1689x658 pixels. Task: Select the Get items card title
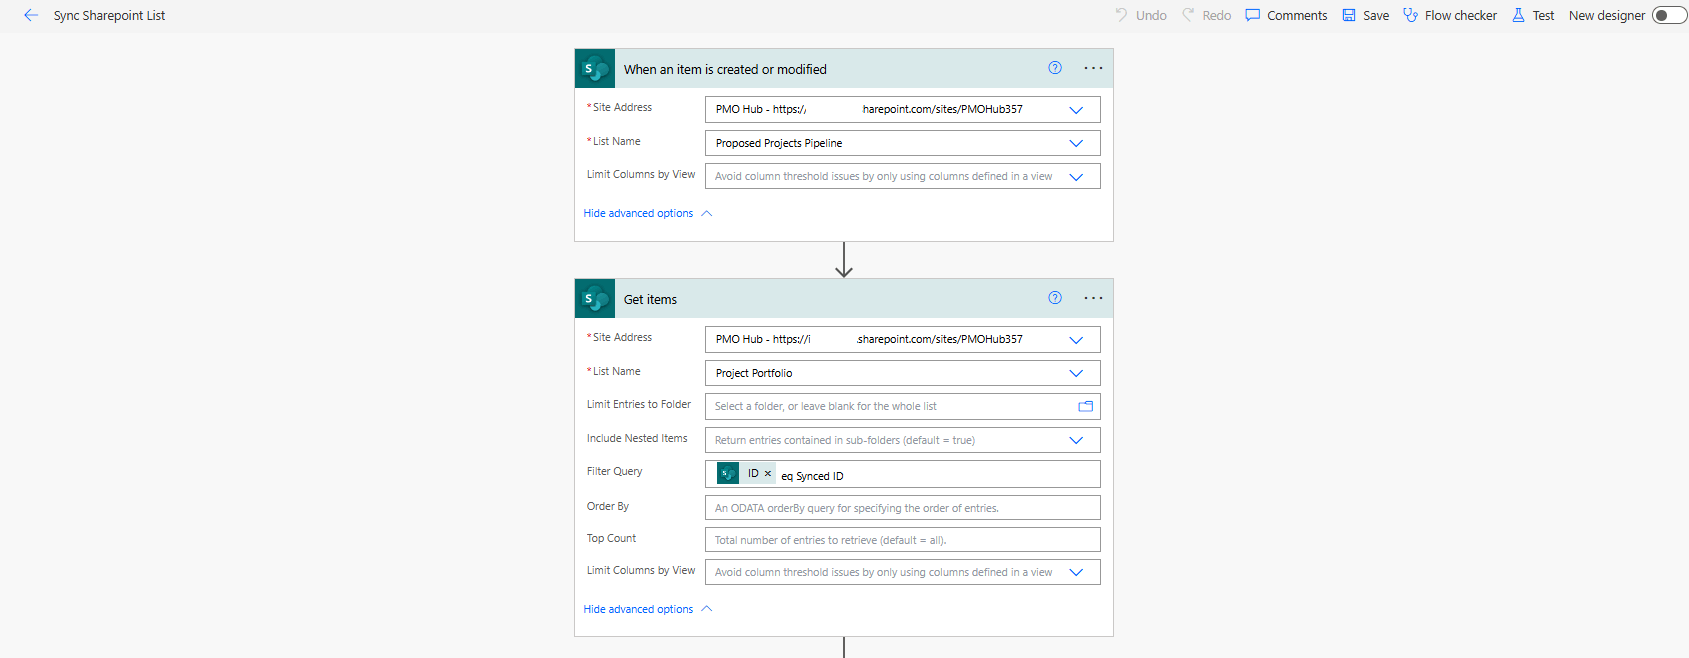point(650,299)
